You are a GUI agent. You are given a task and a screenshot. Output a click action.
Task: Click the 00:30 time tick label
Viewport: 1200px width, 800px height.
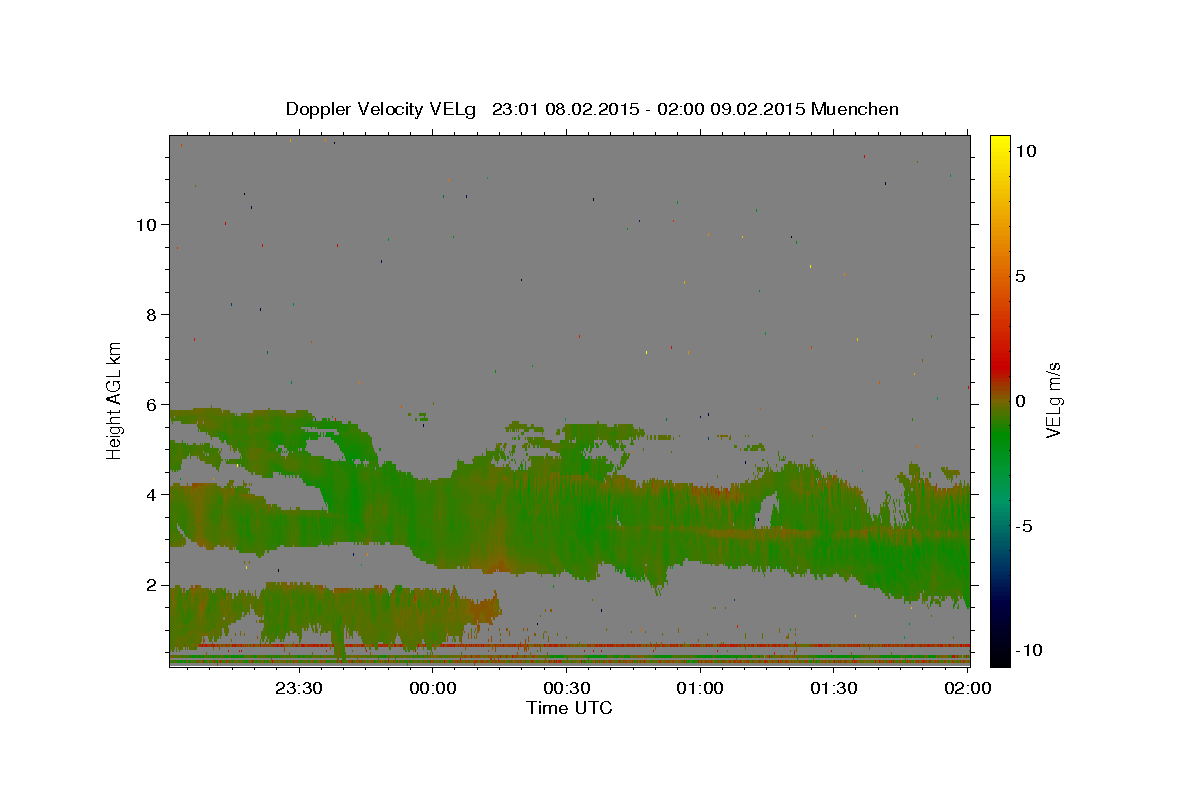pos(566,688)
